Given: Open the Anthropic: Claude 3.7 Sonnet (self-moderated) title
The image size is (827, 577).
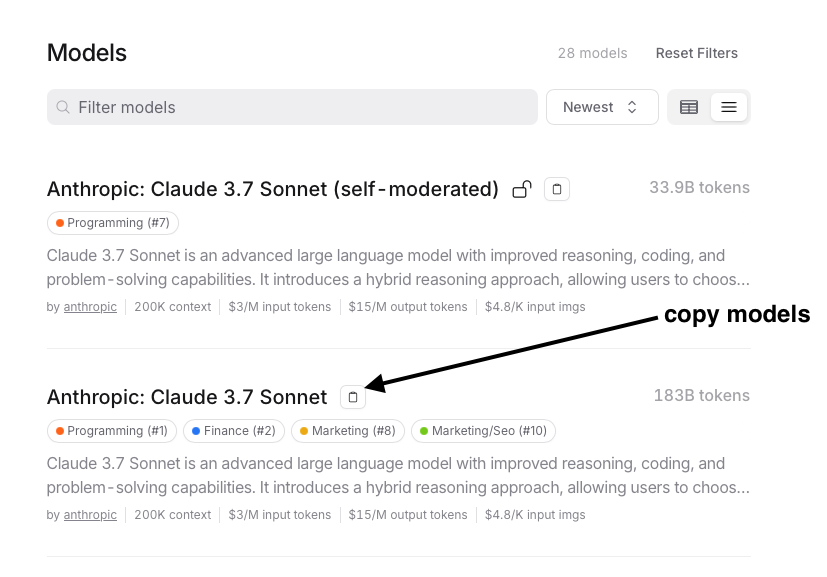Looking at the screenshot, I should 273,189.
